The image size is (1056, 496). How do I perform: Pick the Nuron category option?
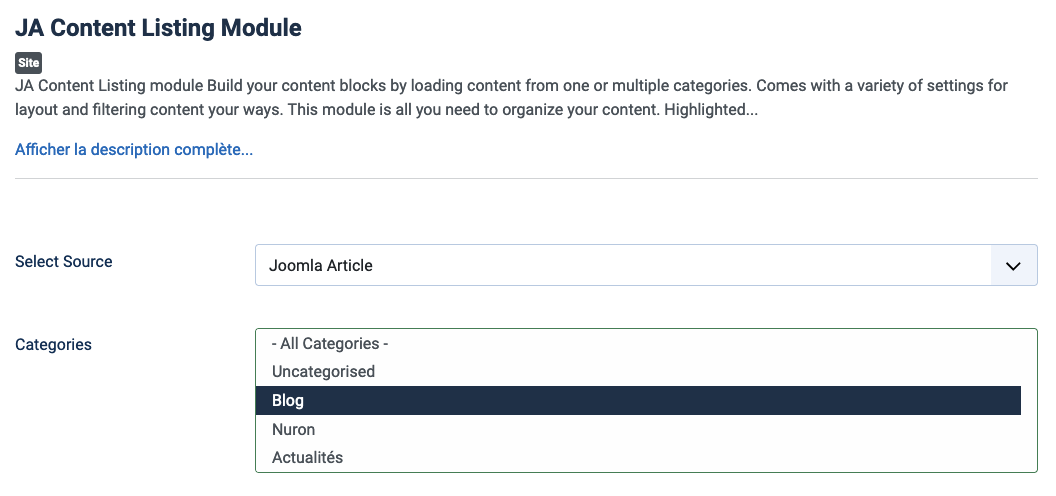click(x=293, y=429)
